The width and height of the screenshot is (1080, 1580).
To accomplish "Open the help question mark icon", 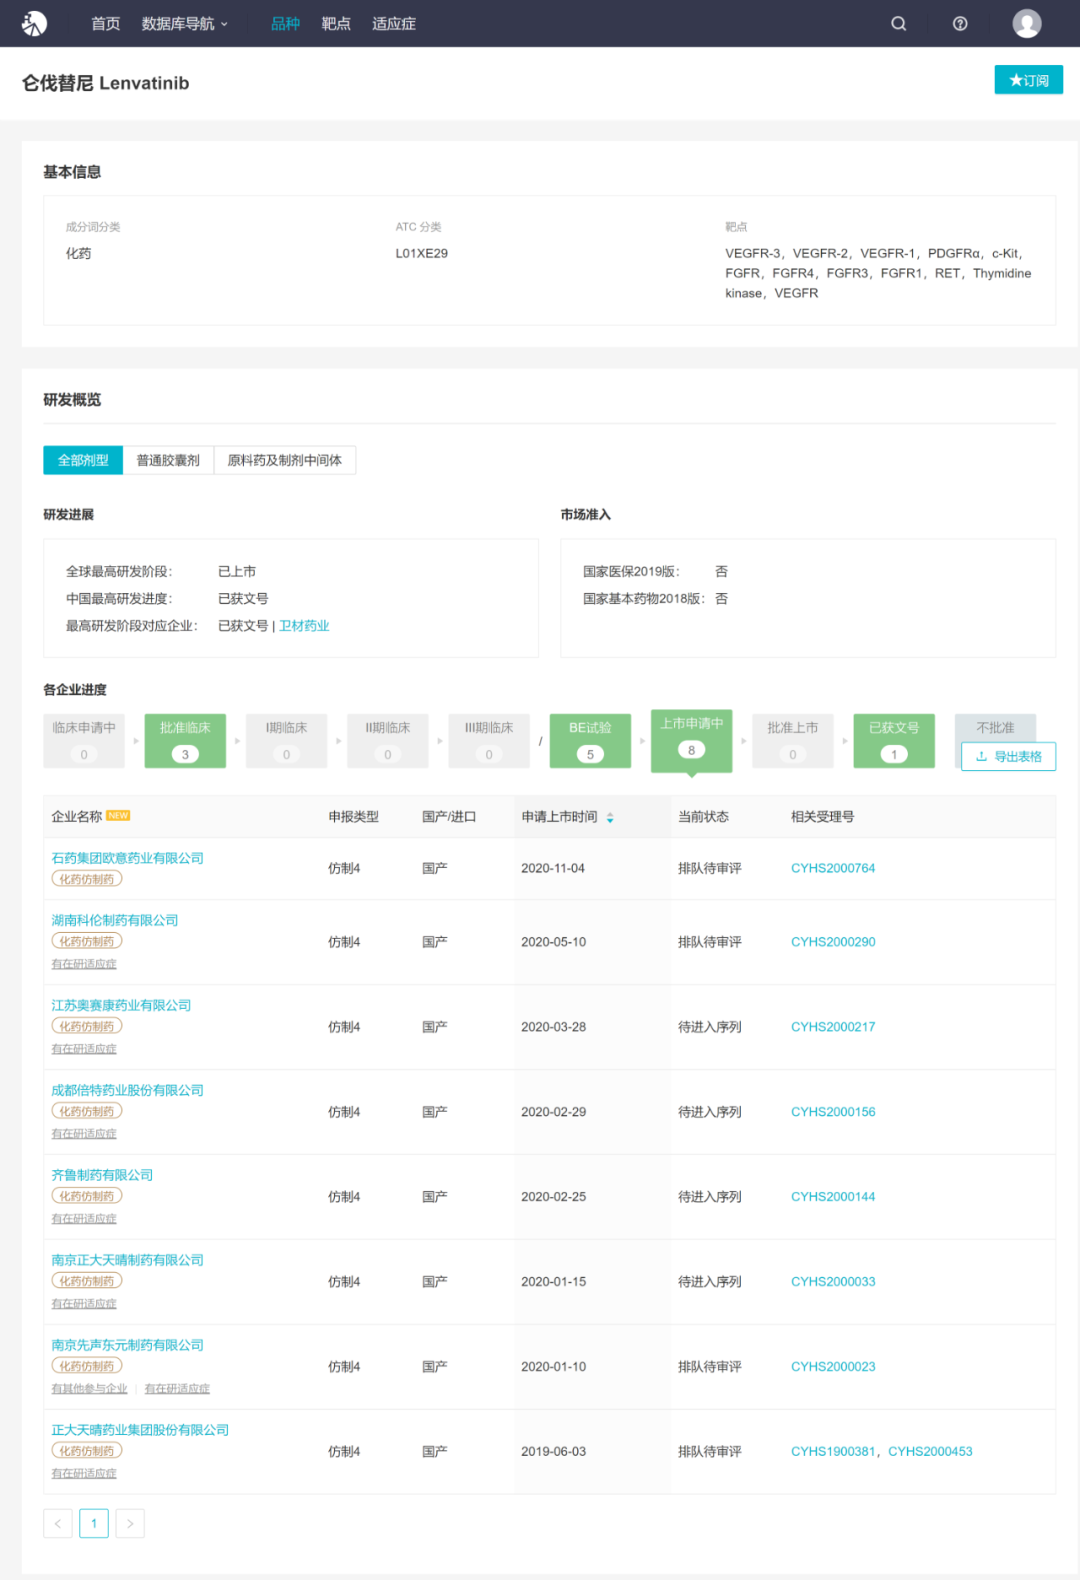I will [960, 23].
